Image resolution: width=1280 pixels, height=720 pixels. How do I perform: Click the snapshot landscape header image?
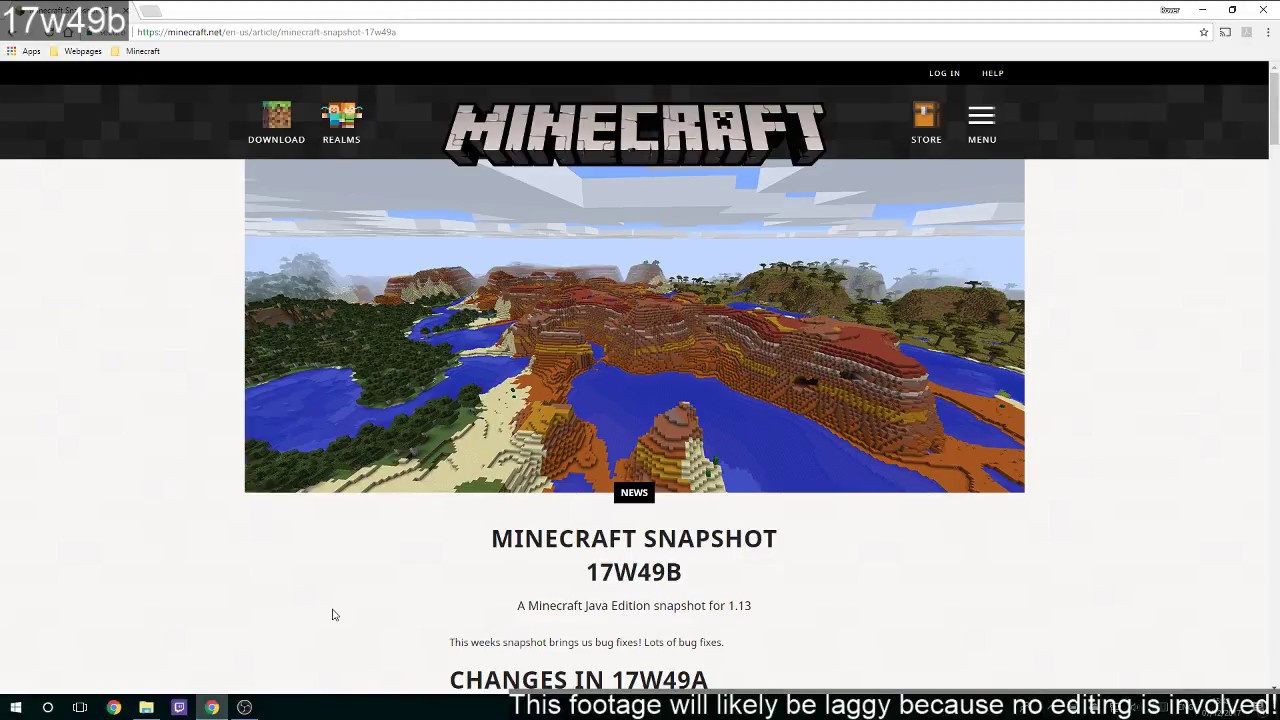tap(634, 326)
